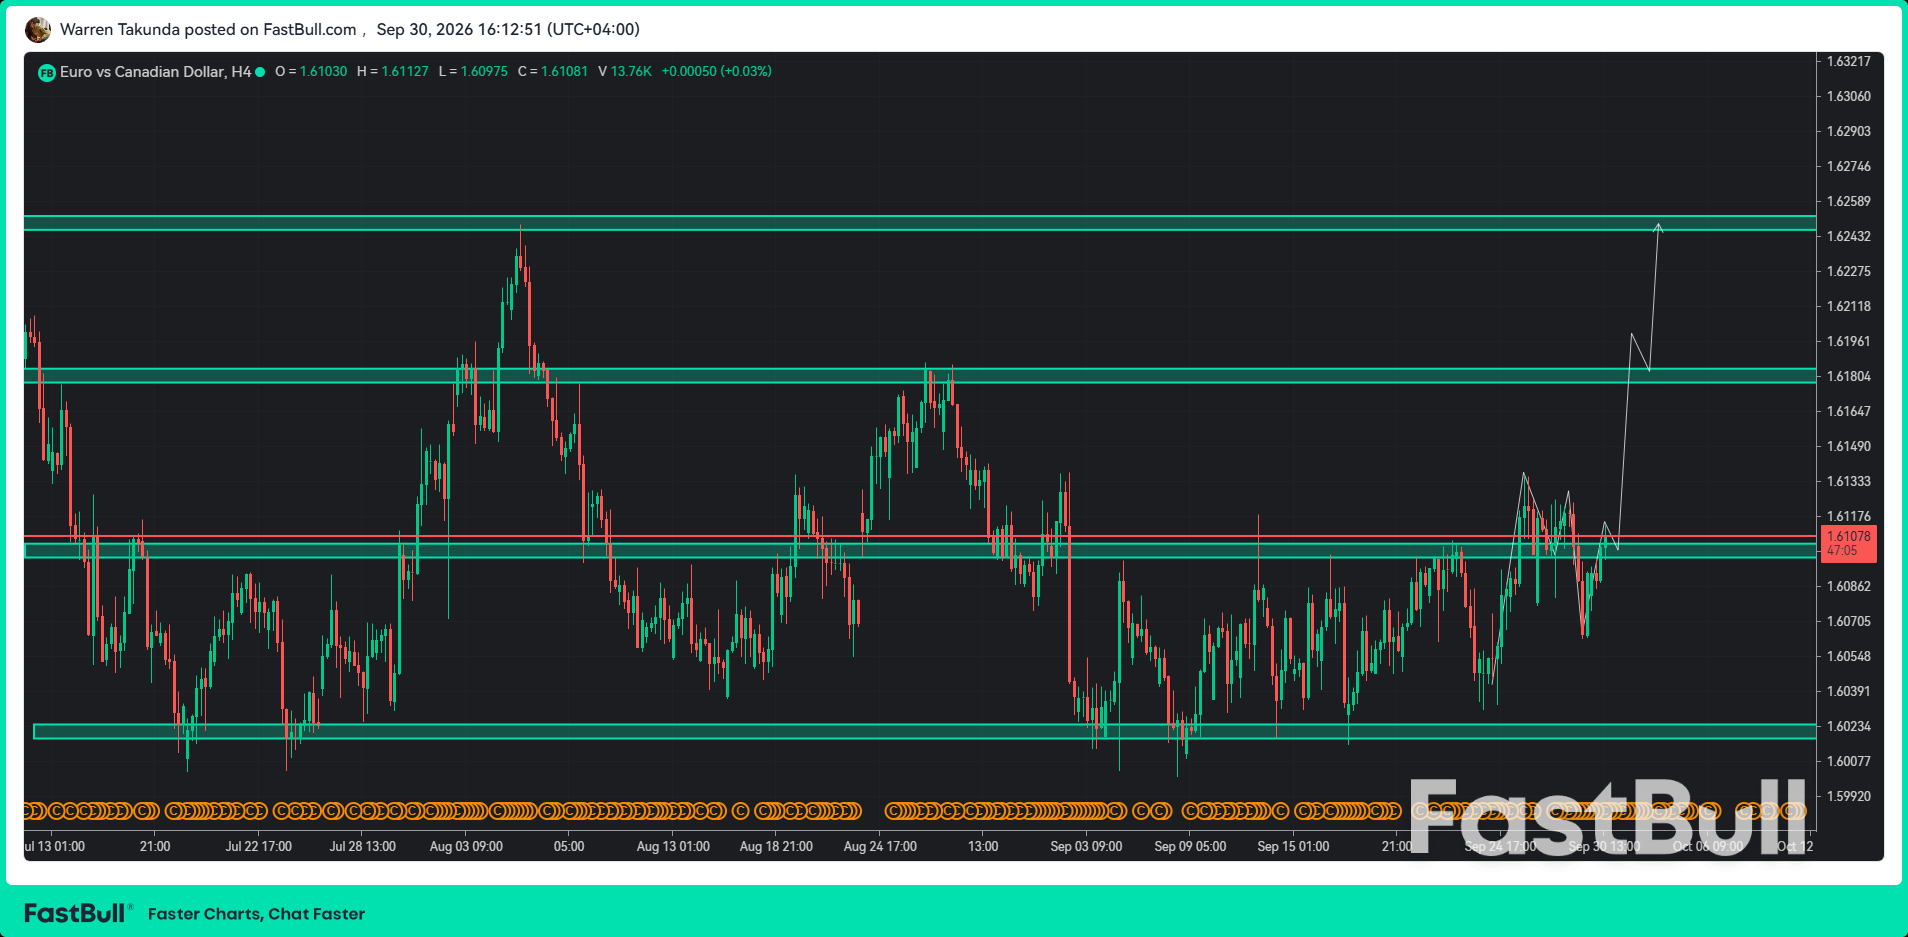
Task: Click the 1.60391 price axis label
Action: 1848,691
